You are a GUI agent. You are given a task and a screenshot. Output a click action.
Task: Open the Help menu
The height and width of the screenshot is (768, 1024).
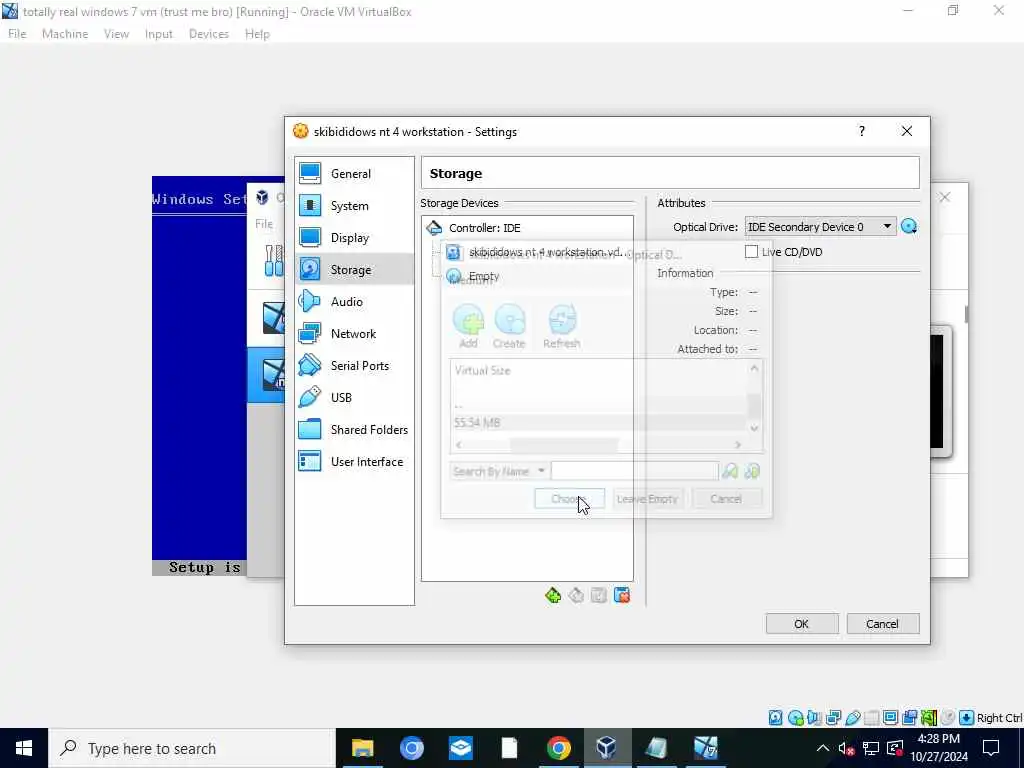(x=257, y=34)
